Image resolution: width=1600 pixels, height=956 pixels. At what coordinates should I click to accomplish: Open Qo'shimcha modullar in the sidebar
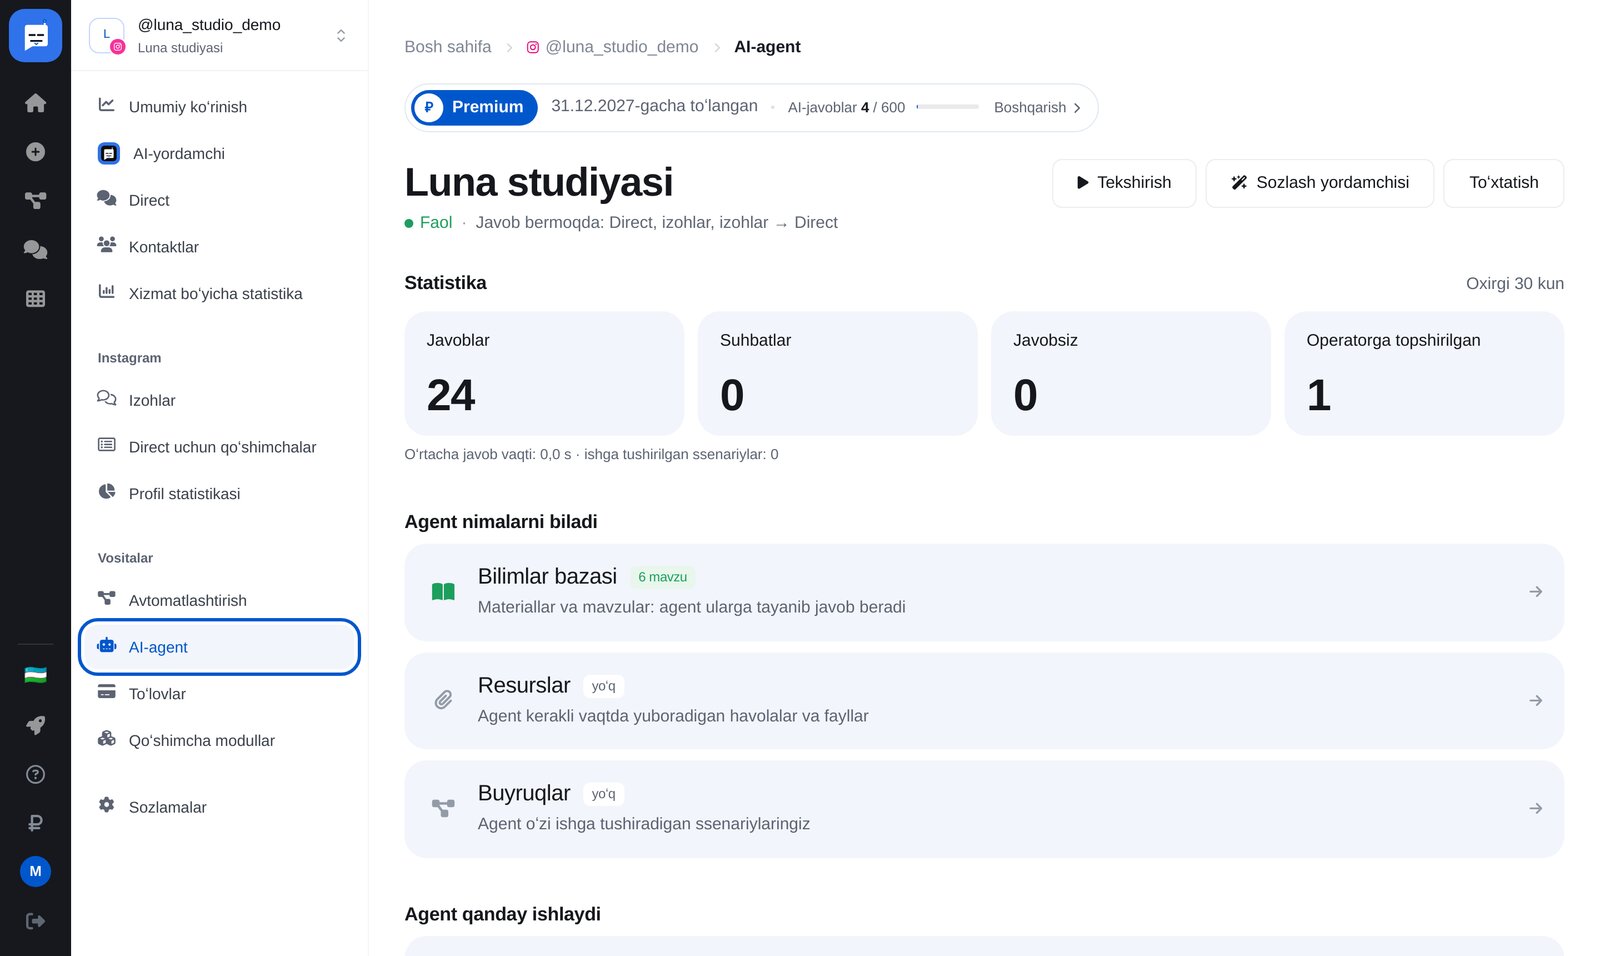click(x=219, y=740)
